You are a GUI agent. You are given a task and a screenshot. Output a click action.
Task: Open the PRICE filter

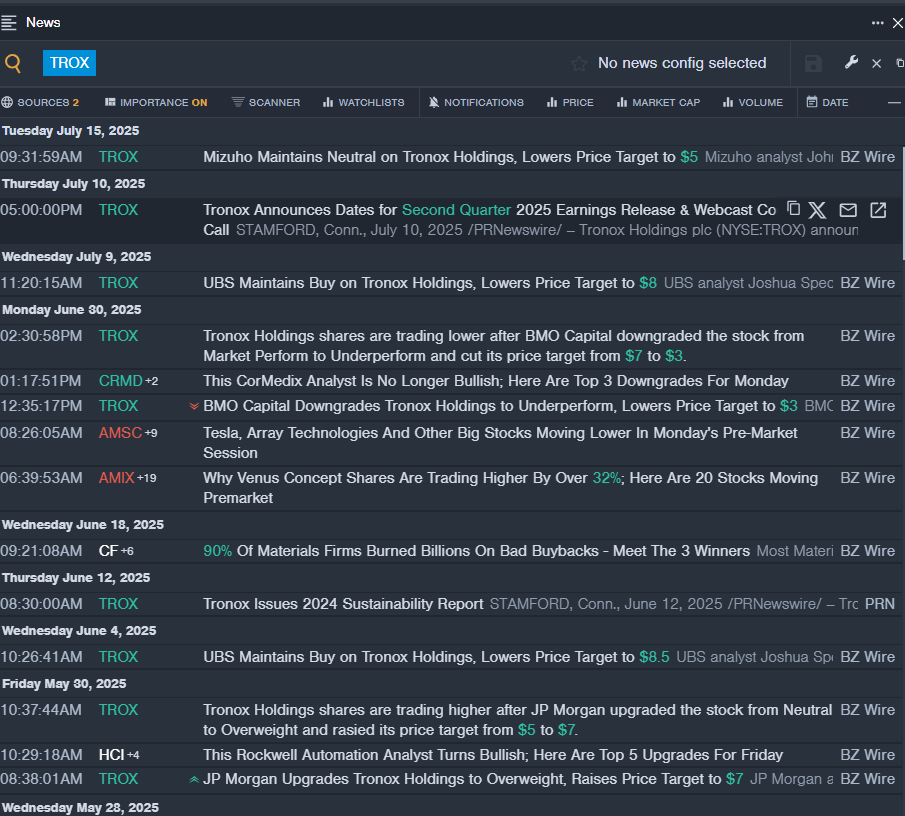coord(570,103)
